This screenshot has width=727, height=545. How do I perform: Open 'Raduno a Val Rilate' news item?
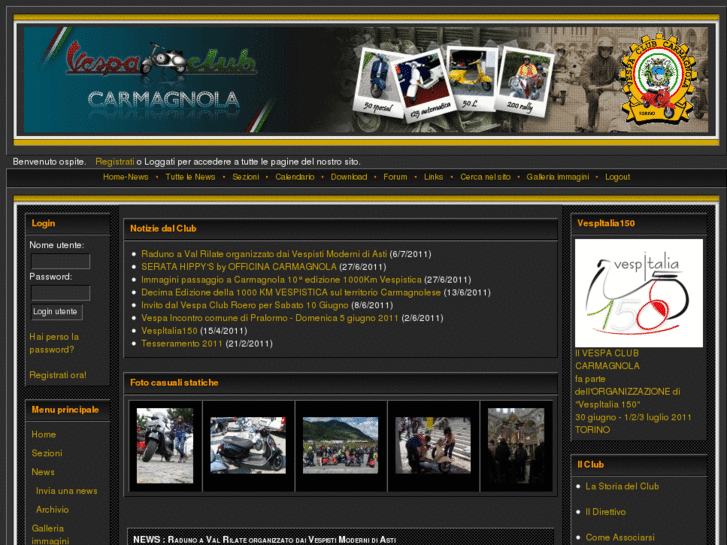tap(264, 254)
